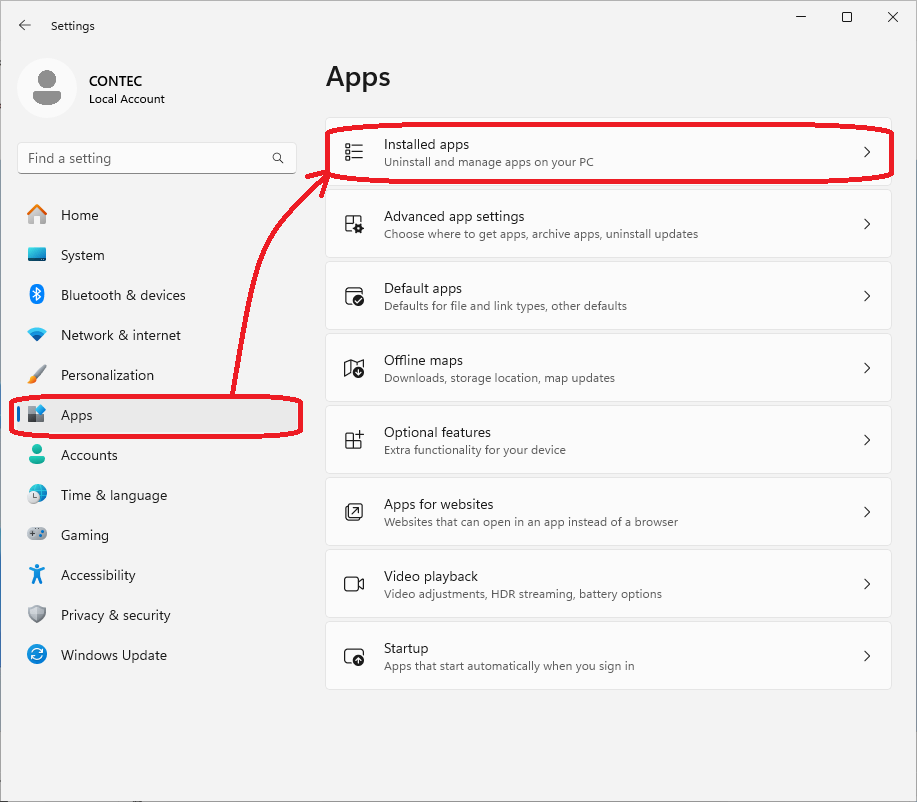The height and width of the screenshot is (802, 917).
Task: Click the Apps sidebar icon
Action: (37, 414)
